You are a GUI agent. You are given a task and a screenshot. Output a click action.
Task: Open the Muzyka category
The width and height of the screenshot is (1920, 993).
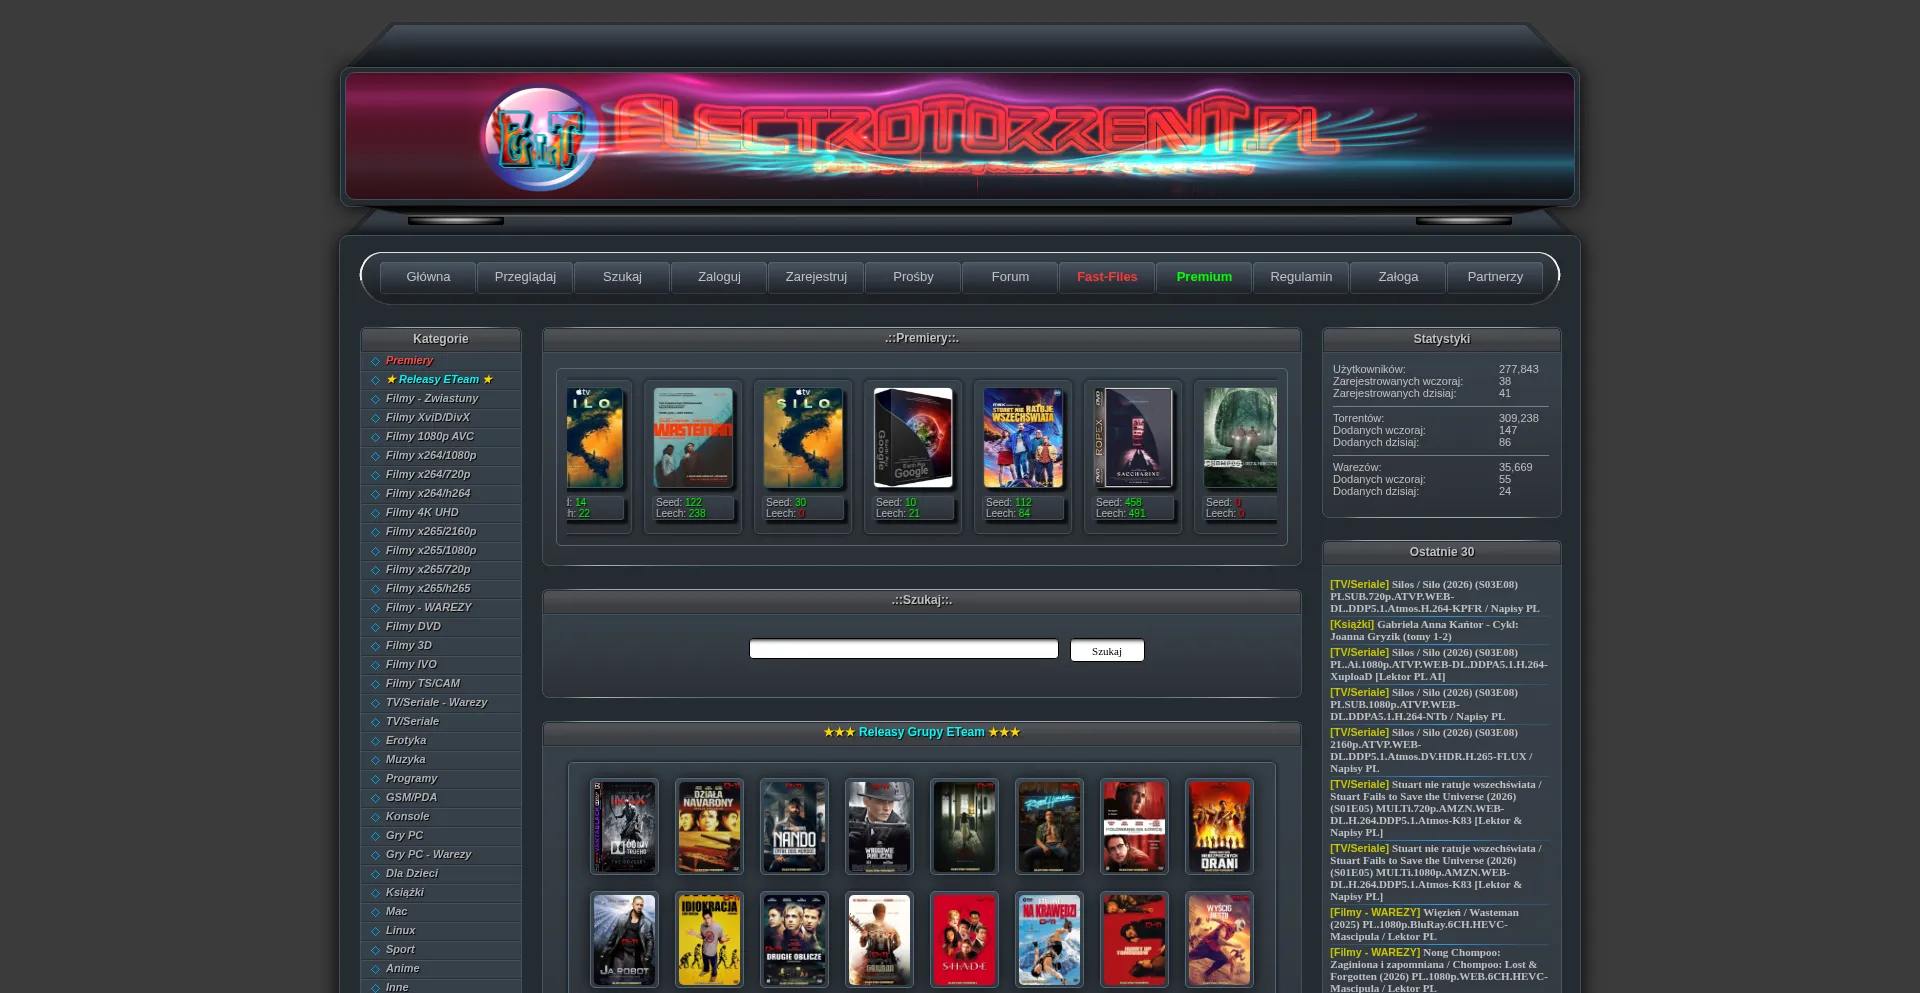point(405,760)
